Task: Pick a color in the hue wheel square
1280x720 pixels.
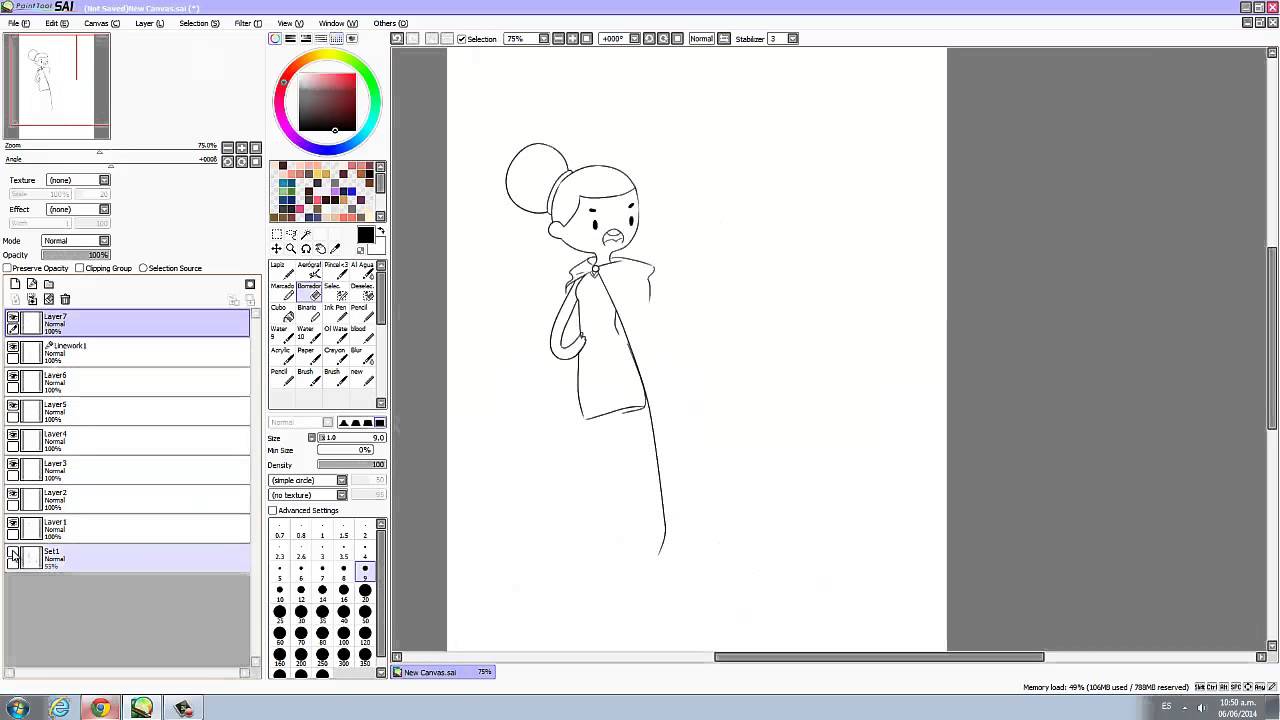Action: [327, 102]
